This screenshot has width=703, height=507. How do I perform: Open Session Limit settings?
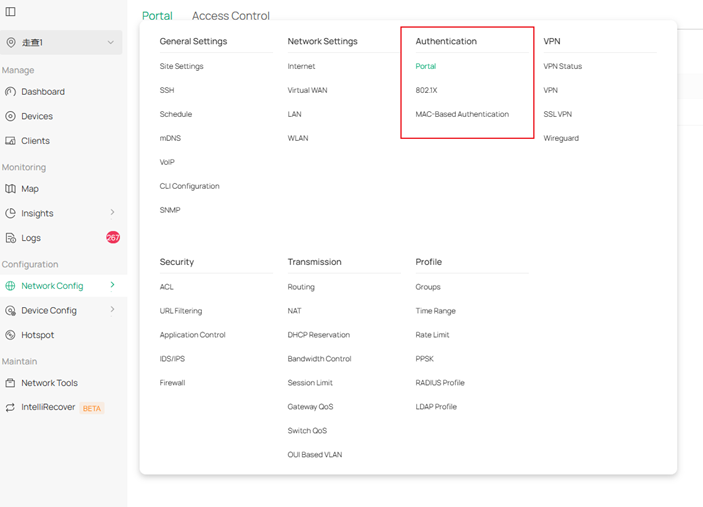pos(310,383)
